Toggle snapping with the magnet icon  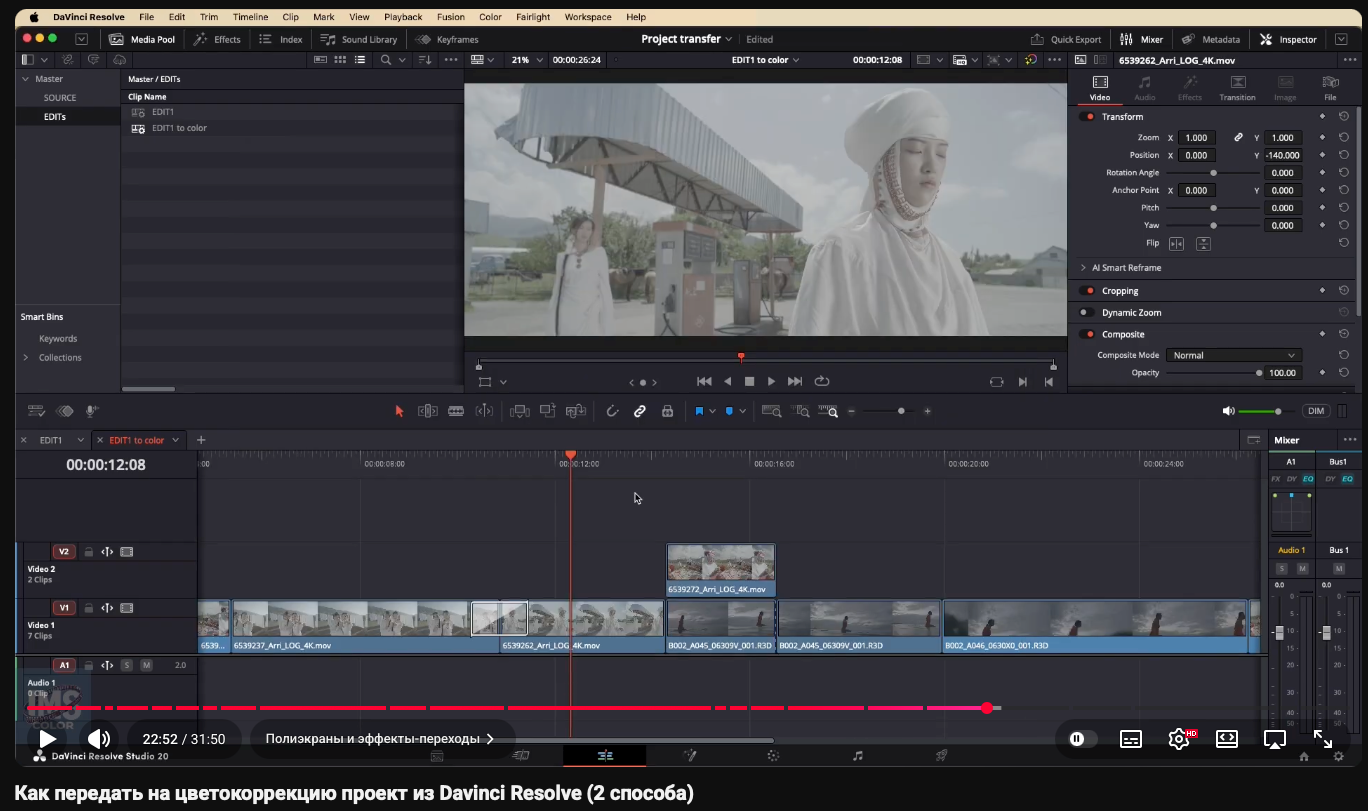[612, 410]
